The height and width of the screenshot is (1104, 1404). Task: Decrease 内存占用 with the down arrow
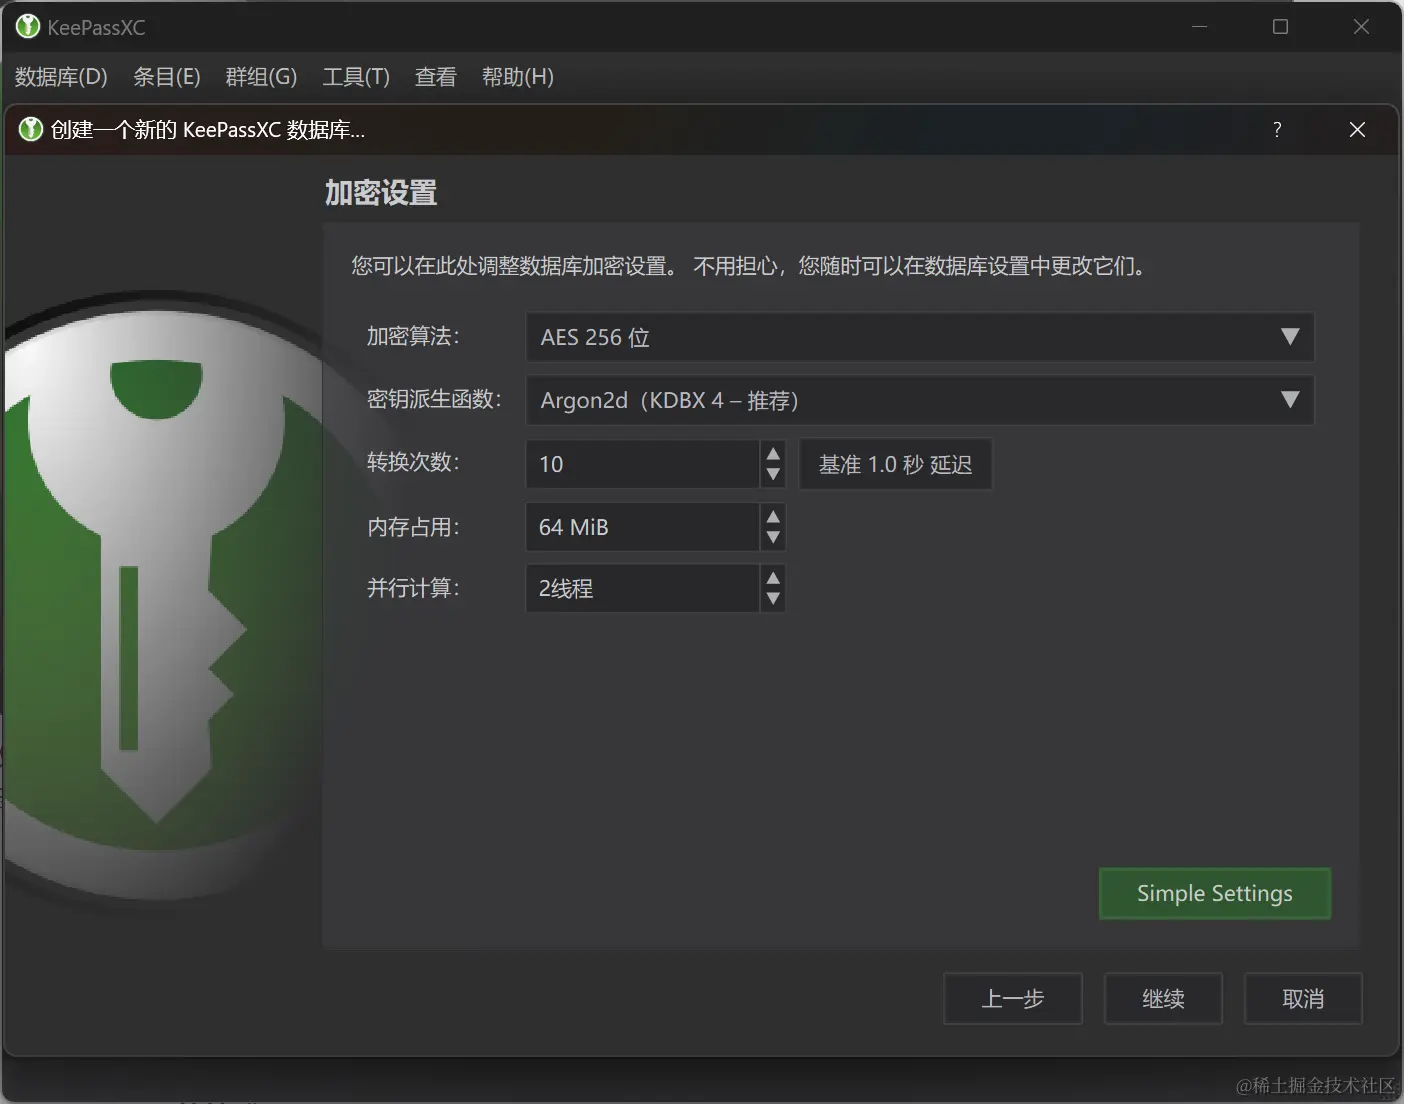point(773,537)
